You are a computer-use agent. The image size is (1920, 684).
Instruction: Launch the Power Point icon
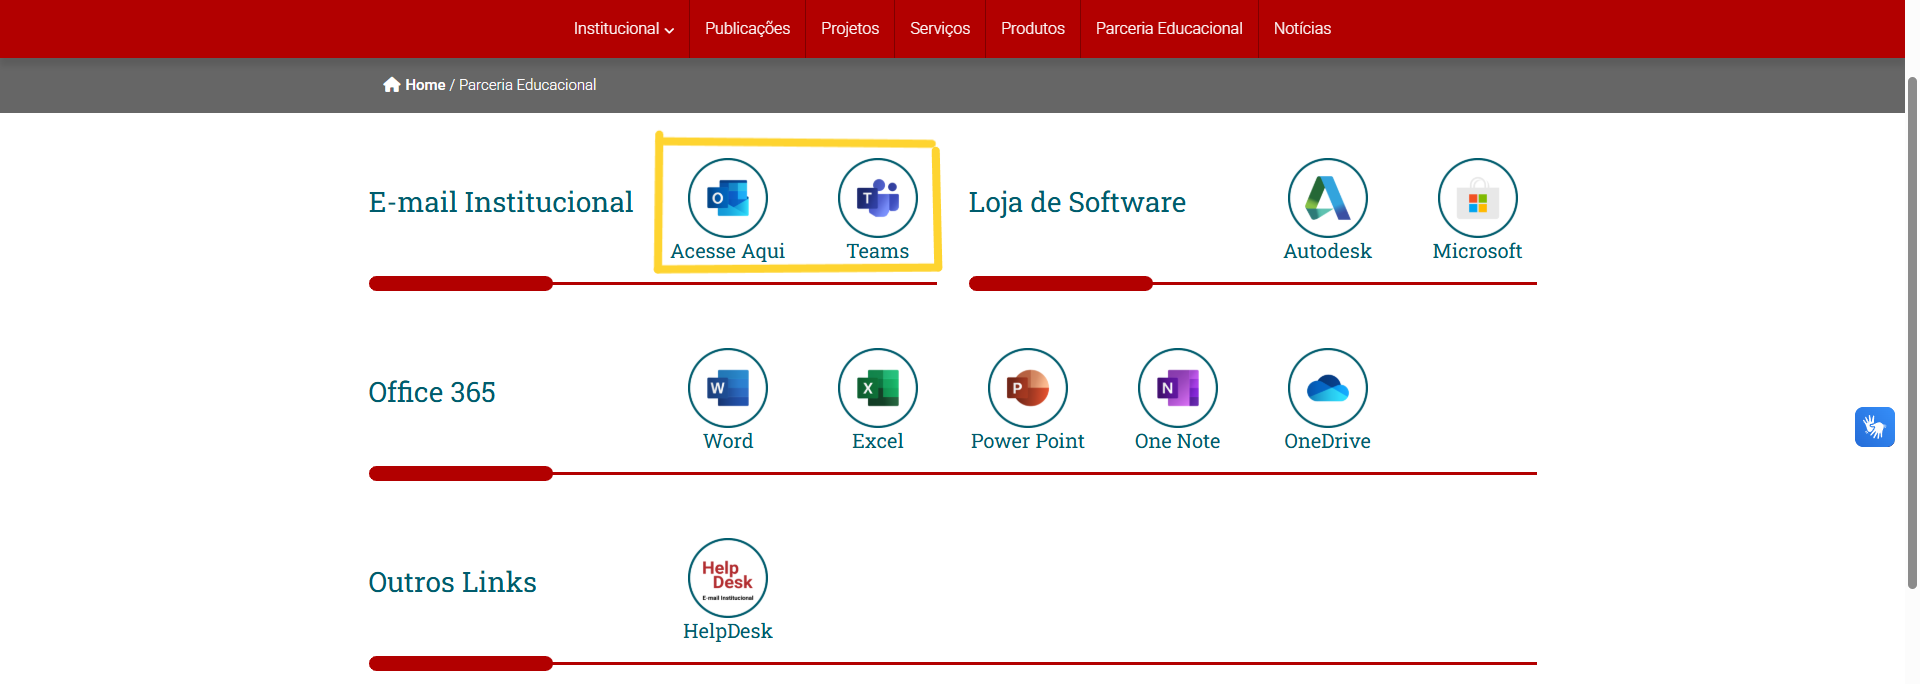pyautogui.click(x=1027, y=388)
